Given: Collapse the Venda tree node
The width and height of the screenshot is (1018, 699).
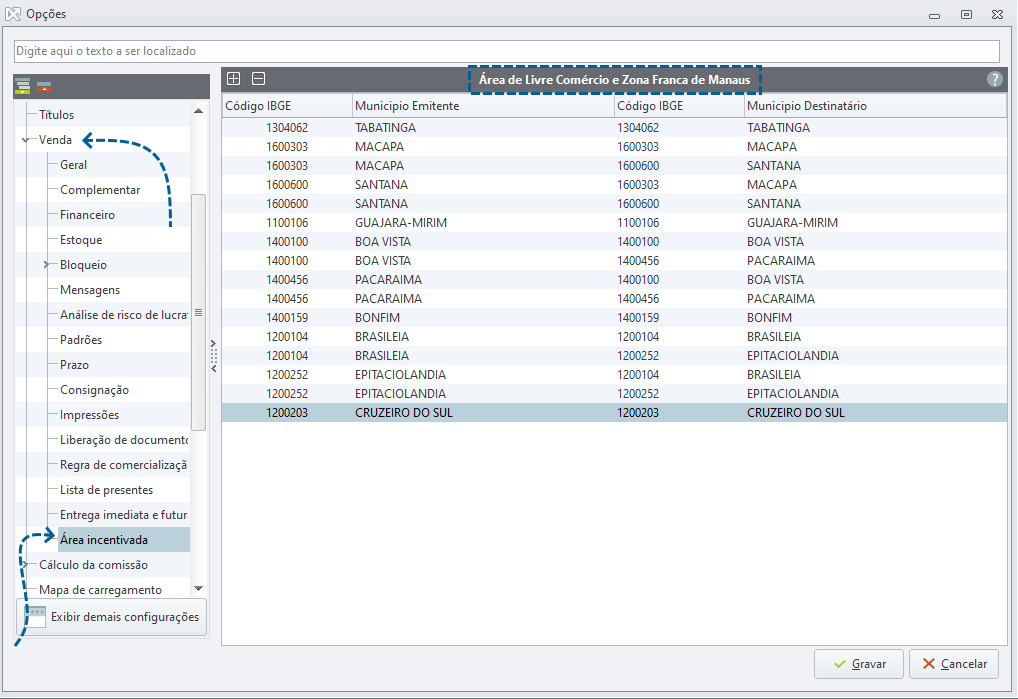Looking at the screenshot, I should (25, 140).
